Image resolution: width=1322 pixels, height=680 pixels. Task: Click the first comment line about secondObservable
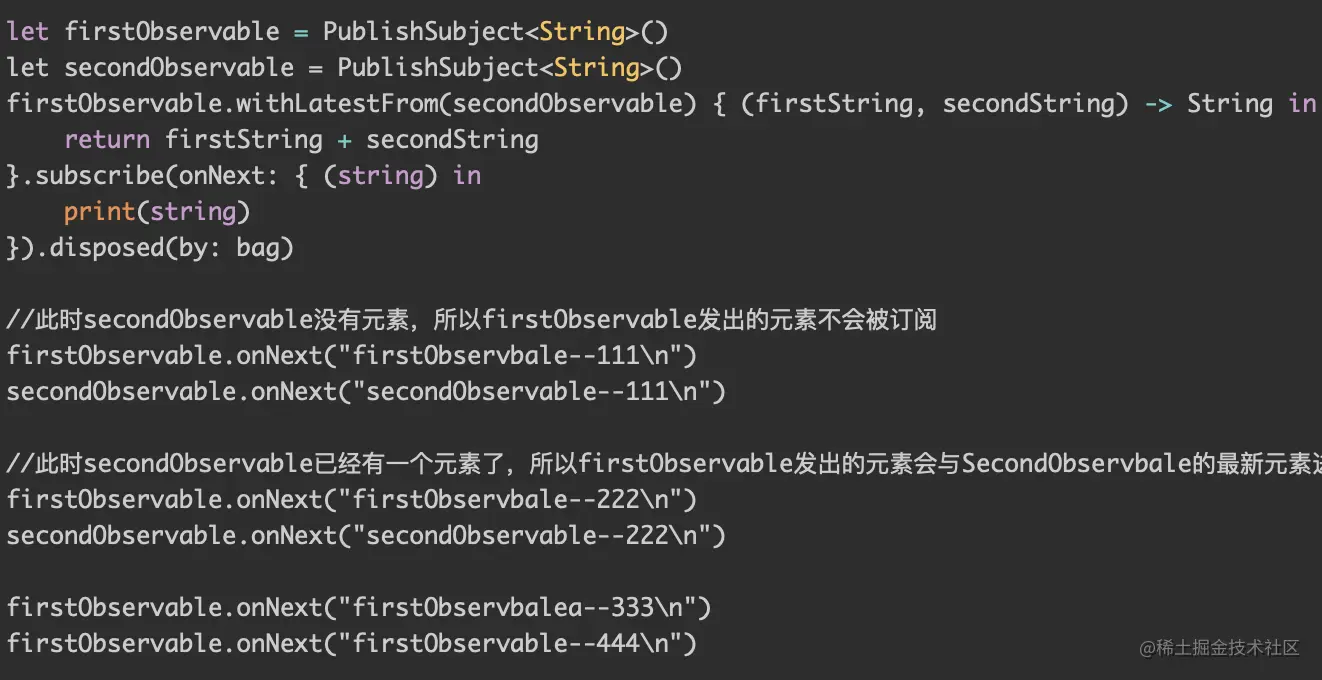click(471, 320)
